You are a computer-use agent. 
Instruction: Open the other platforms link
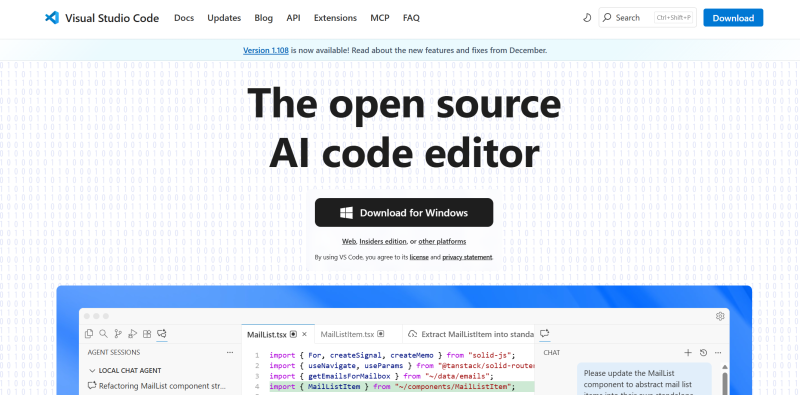coord(442,241)
